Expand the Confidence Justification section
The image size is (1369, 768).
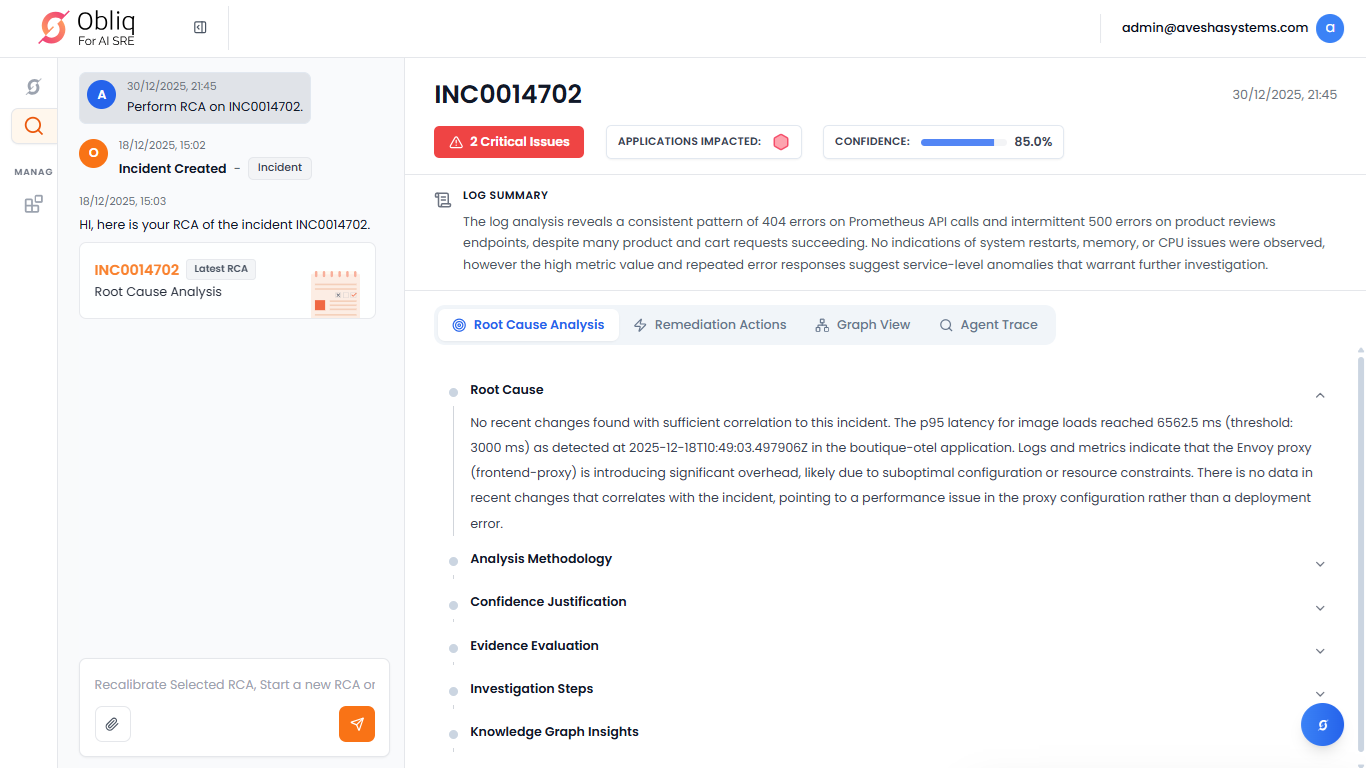[x=1320, y=608]
